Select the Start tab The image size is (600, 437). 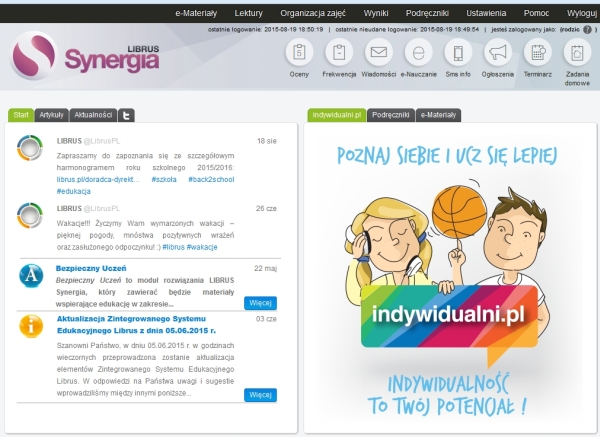click(x=21, y=115)
